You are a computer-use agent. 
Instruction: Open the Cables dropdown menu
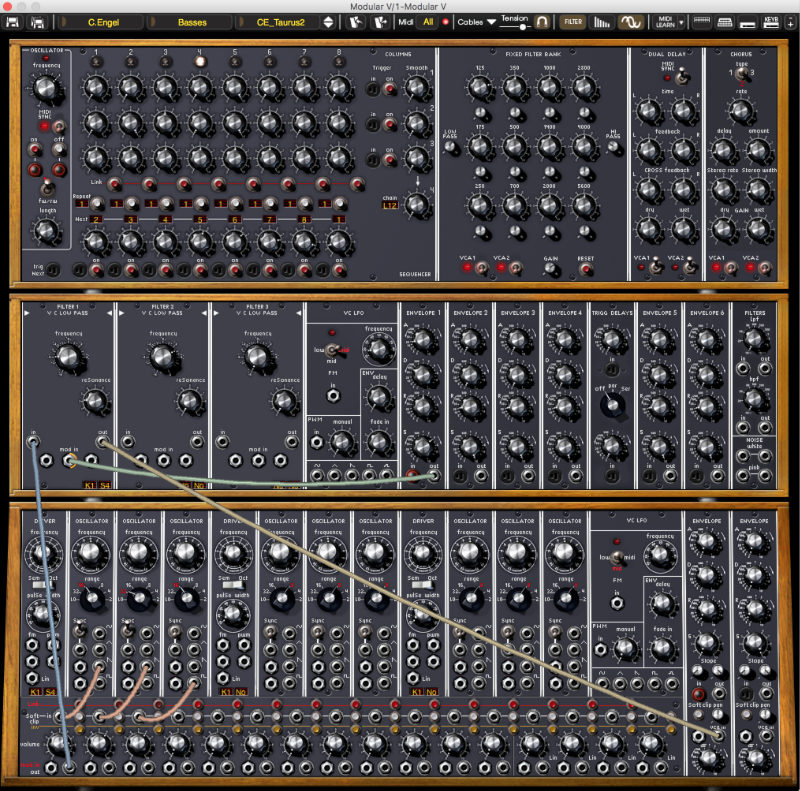476,22
